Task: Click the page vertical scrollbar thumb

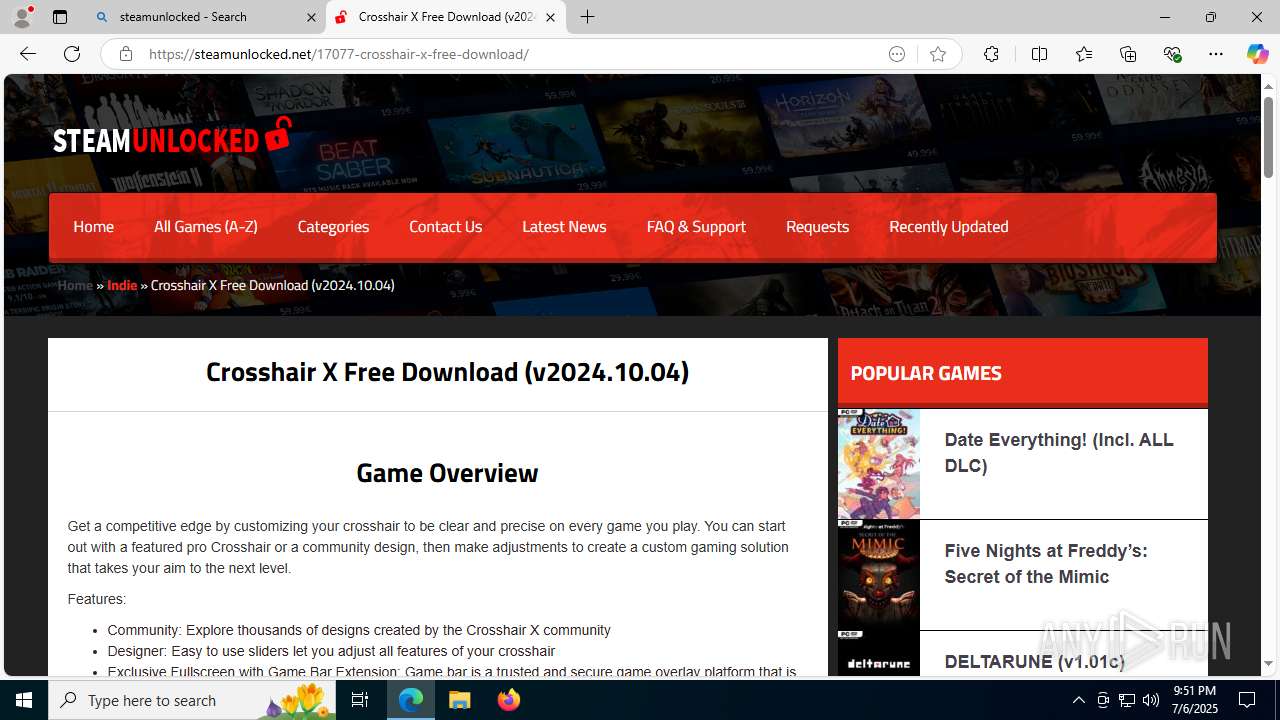Action: click(x=1268, y=138)
